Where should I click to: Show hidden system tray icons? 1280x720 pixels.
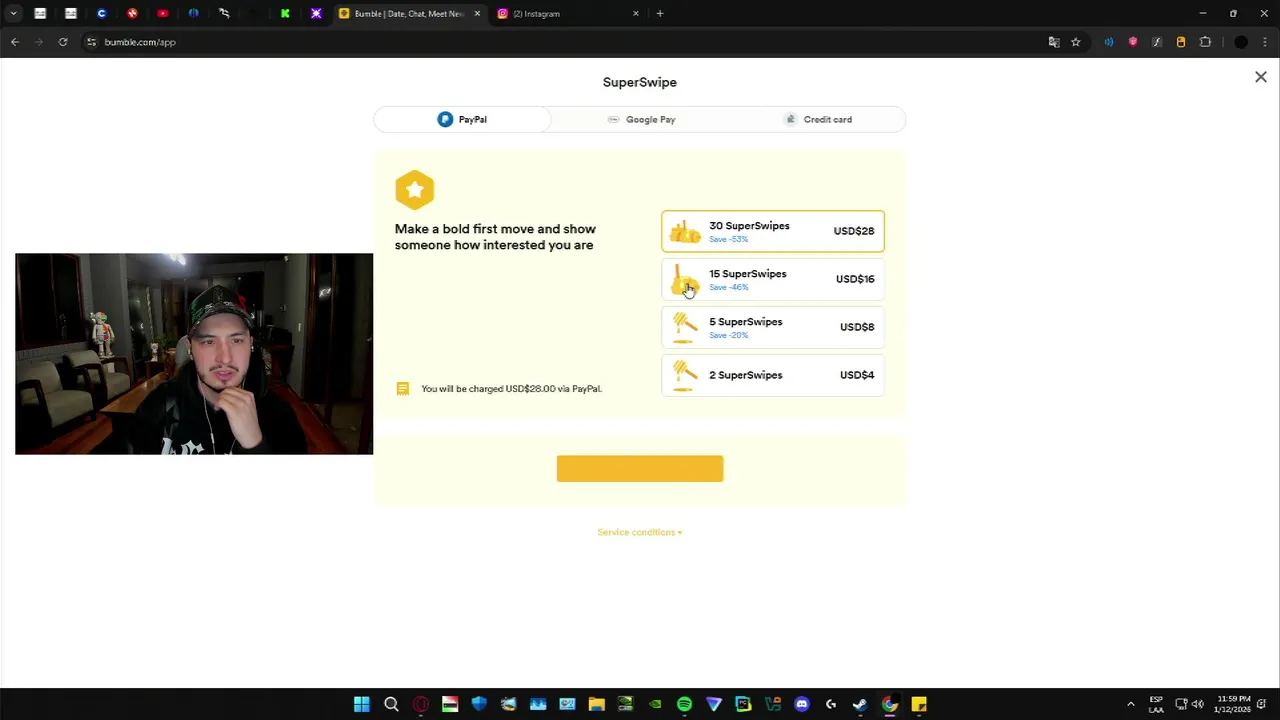(x=1131, y=704)
